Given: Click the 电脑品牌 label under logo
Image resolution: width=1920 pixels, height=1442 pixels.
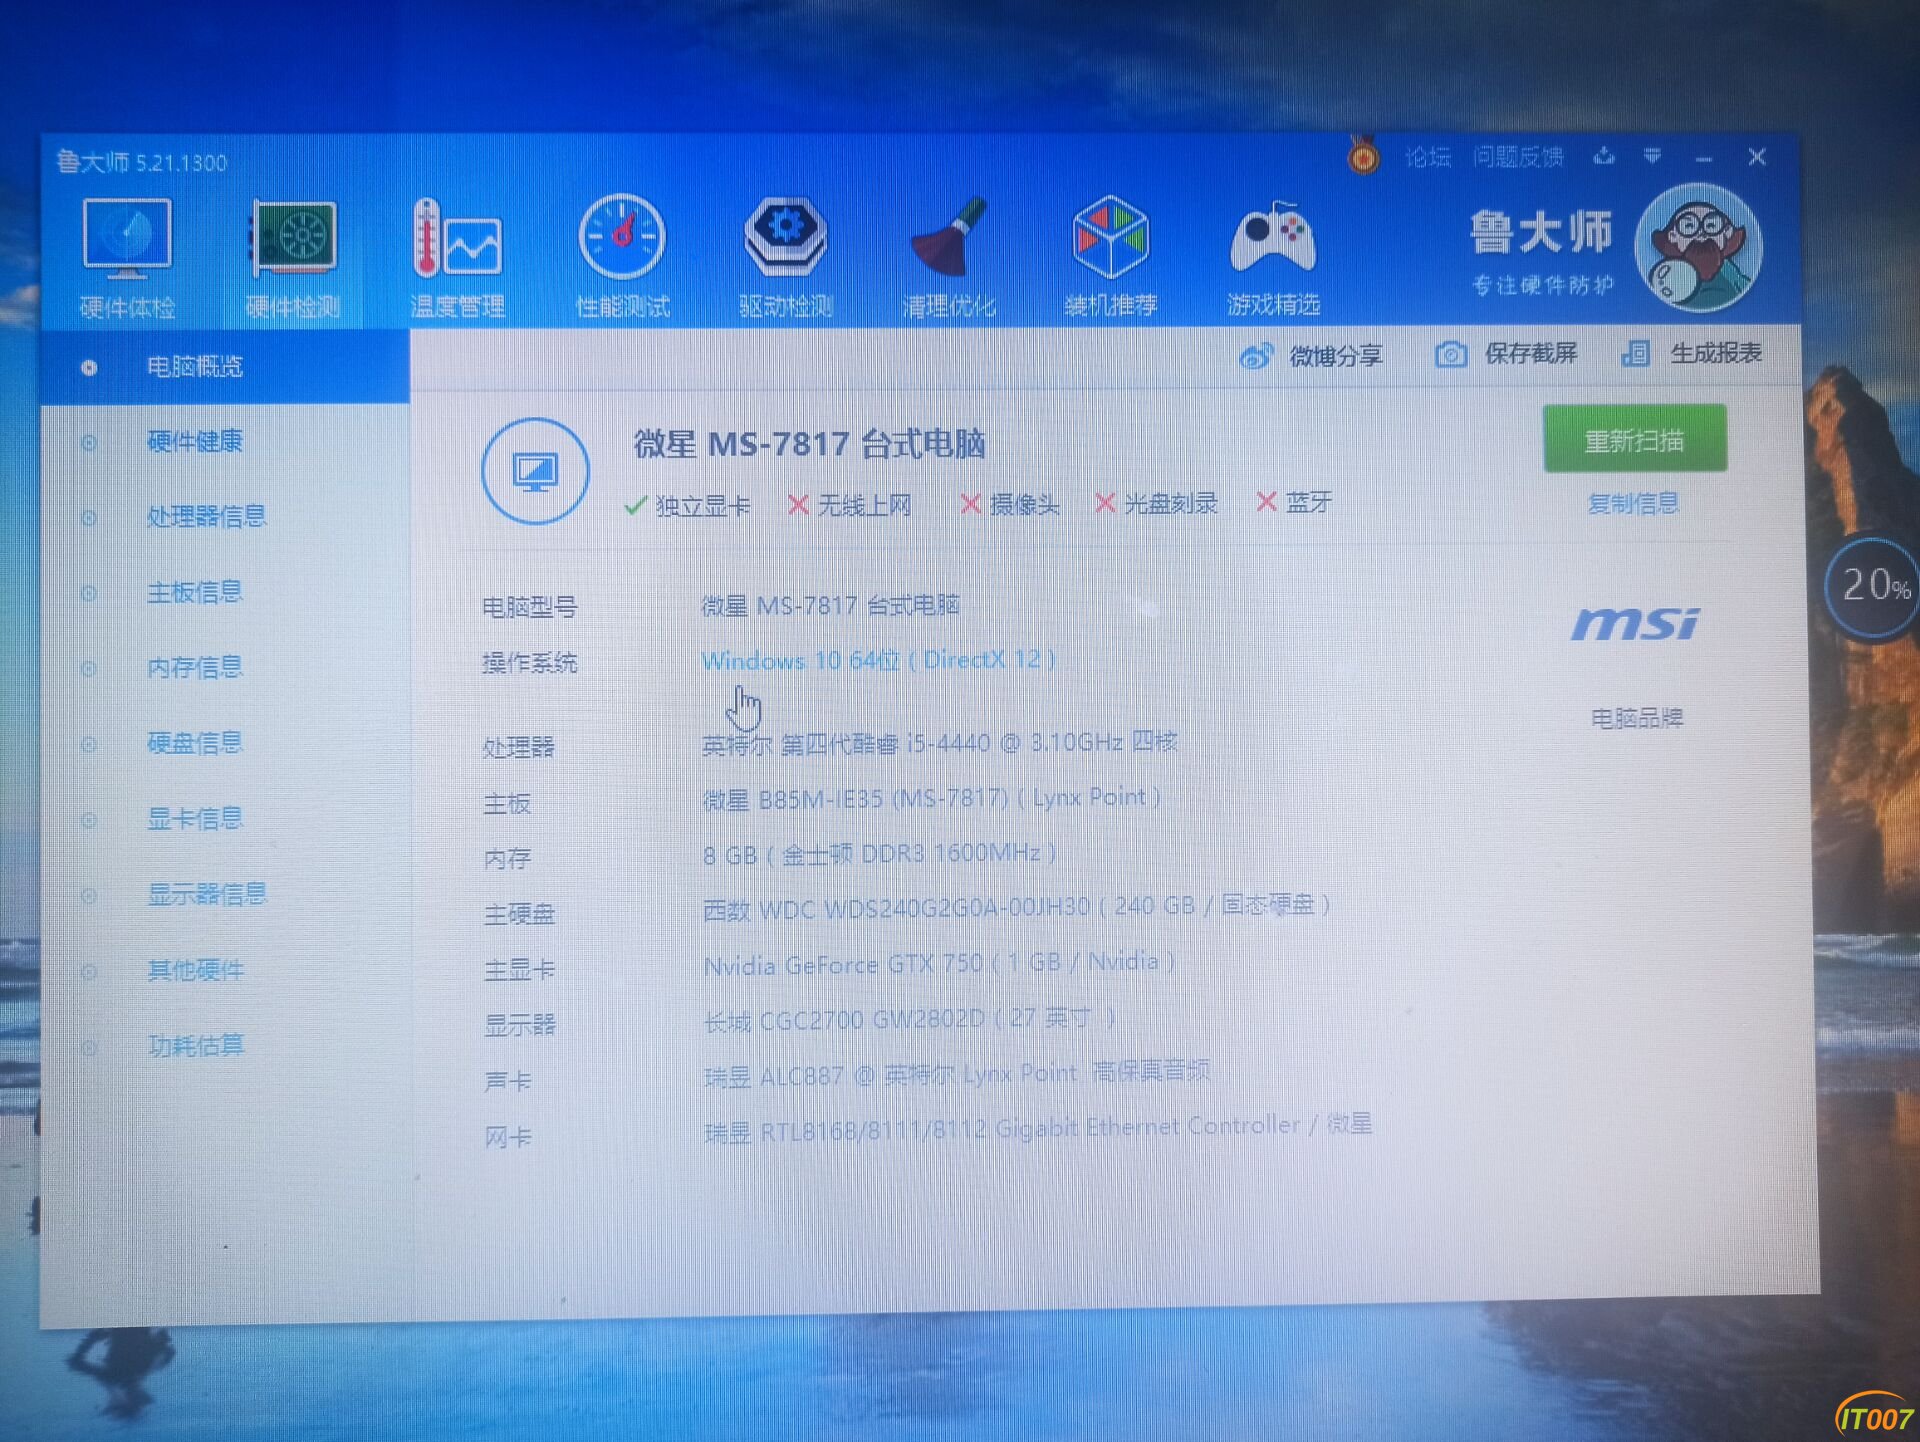Looking at the screenshot, I should [x=1637, y=718].
